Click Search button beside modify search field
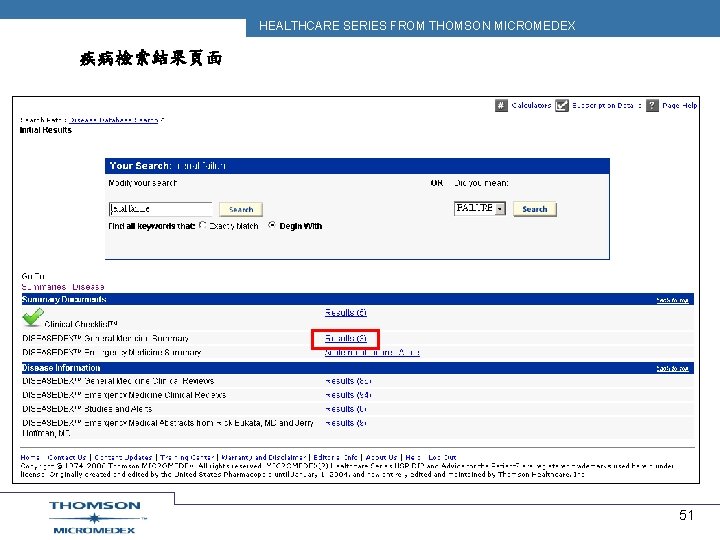This screenshot has width=720, height=540. [241, 209]
